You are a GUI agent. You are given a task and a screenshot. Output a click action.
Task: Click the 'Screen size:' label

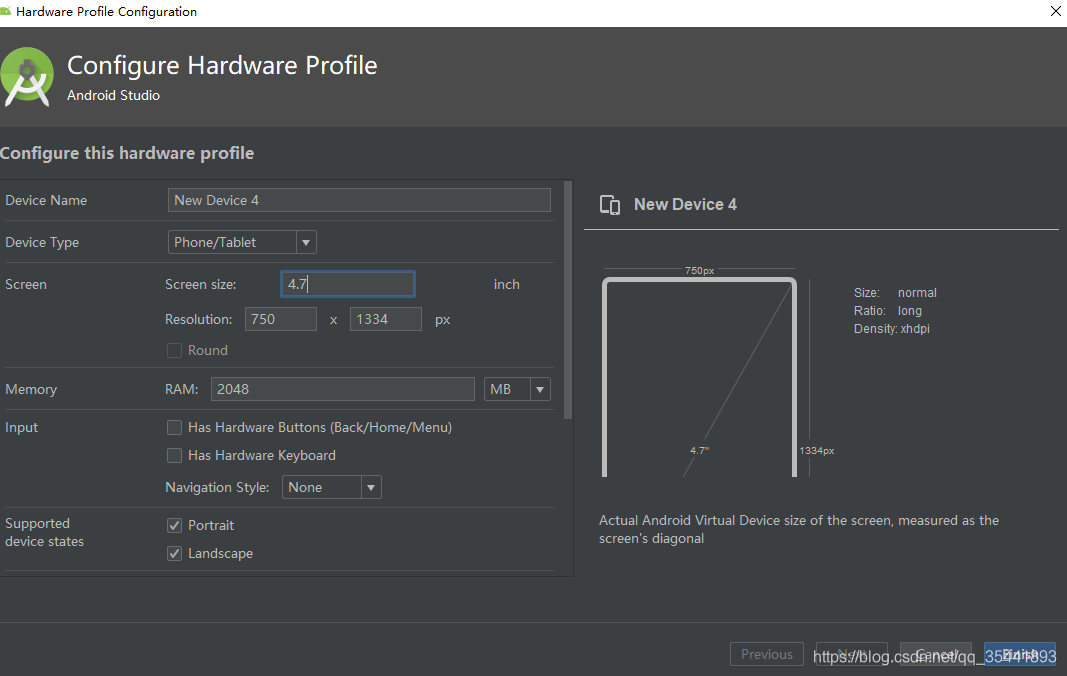[x=201, y=285]
